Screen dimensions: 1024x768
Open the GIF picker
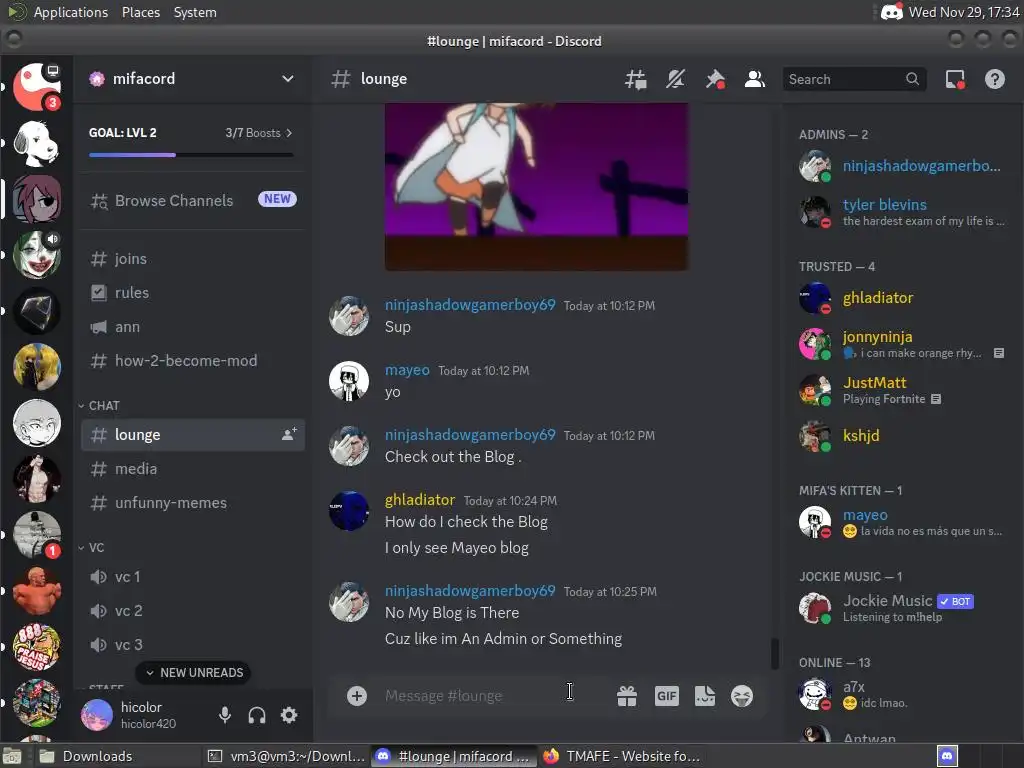coord(666,696)
